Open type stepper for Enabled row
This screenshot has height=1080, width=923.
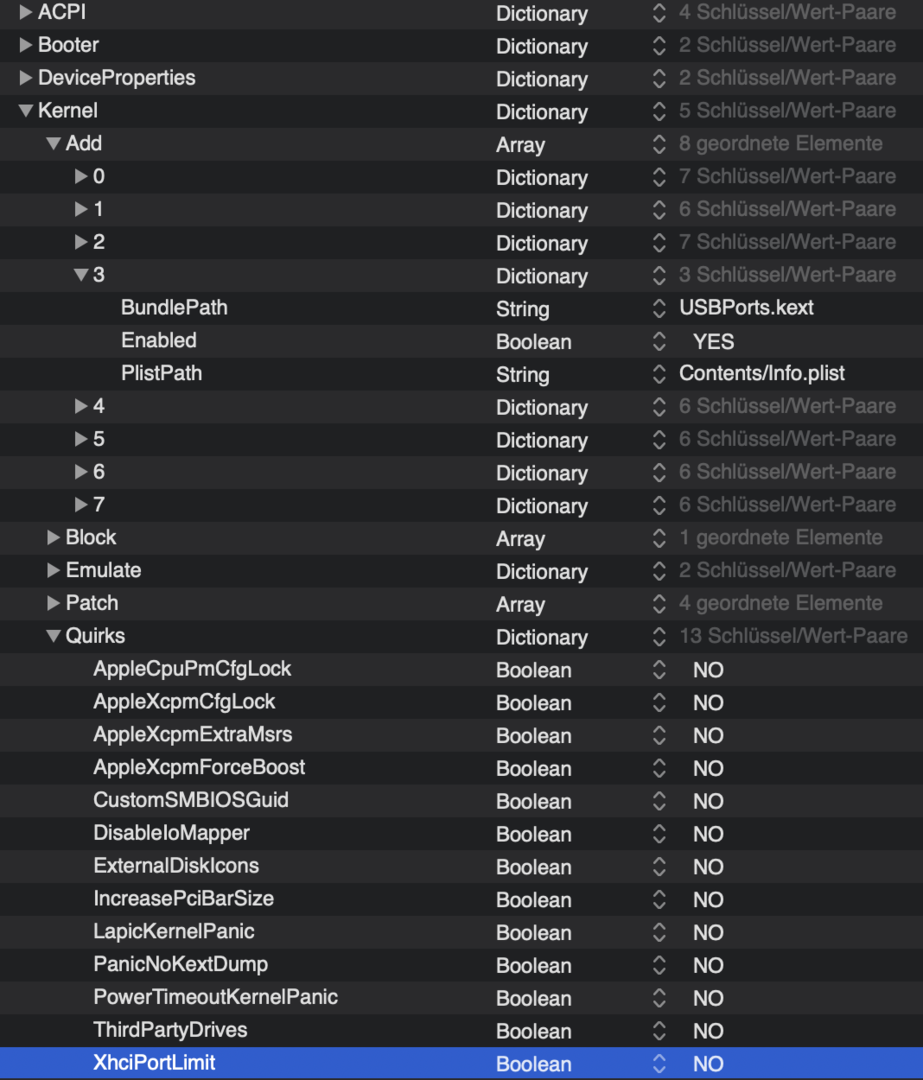[658, 342]
